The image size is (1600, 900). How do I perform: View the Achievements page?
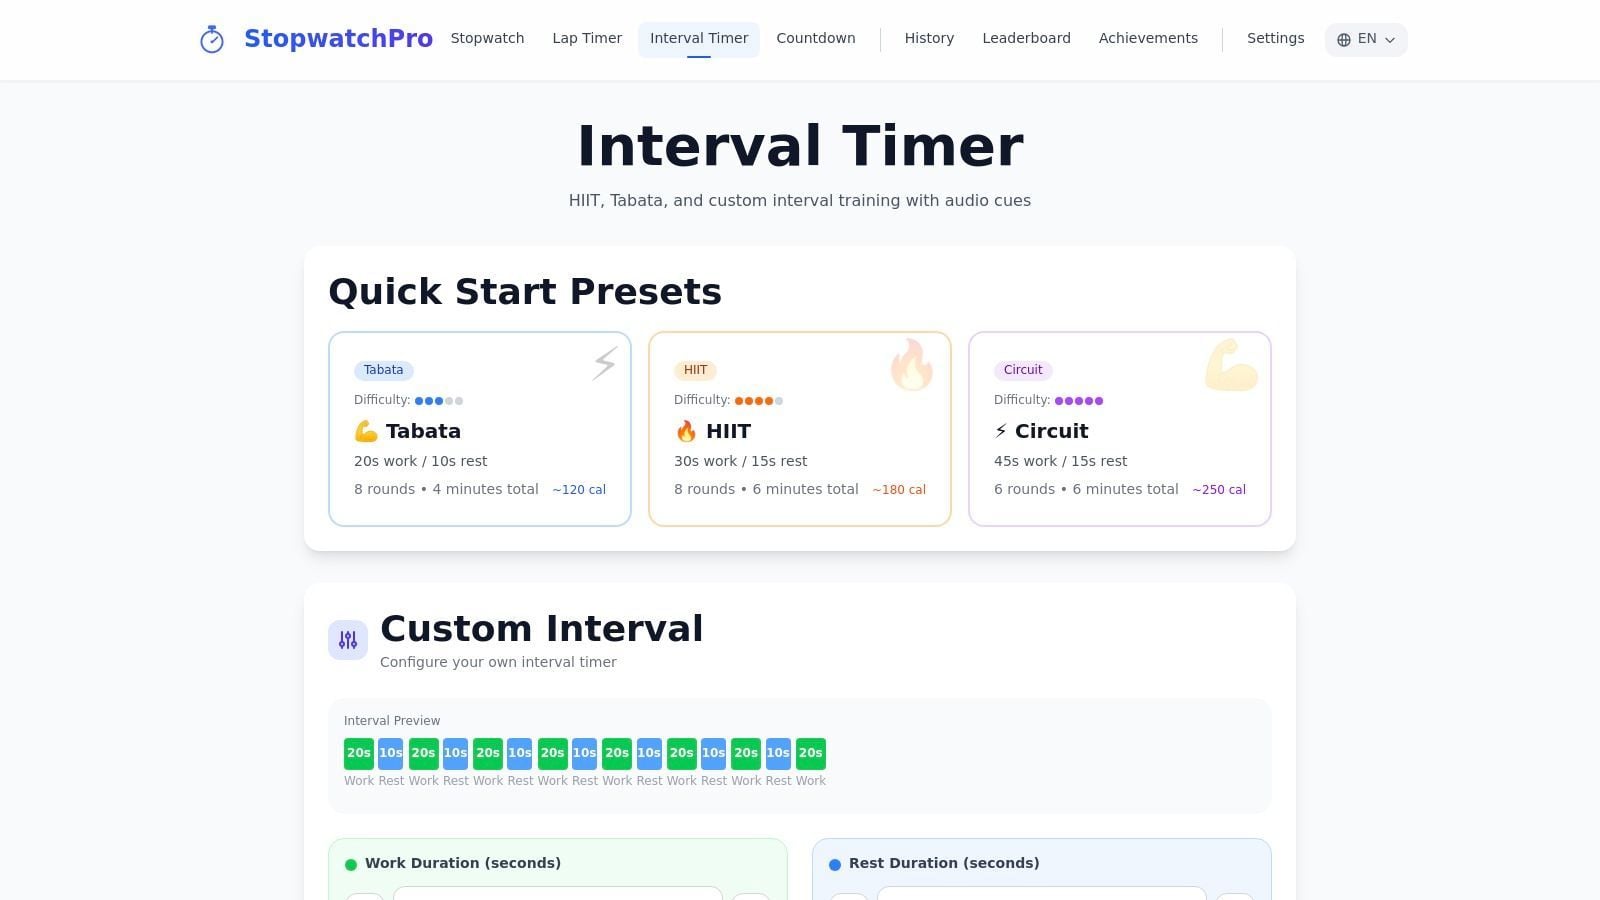tap(1148, 38)
